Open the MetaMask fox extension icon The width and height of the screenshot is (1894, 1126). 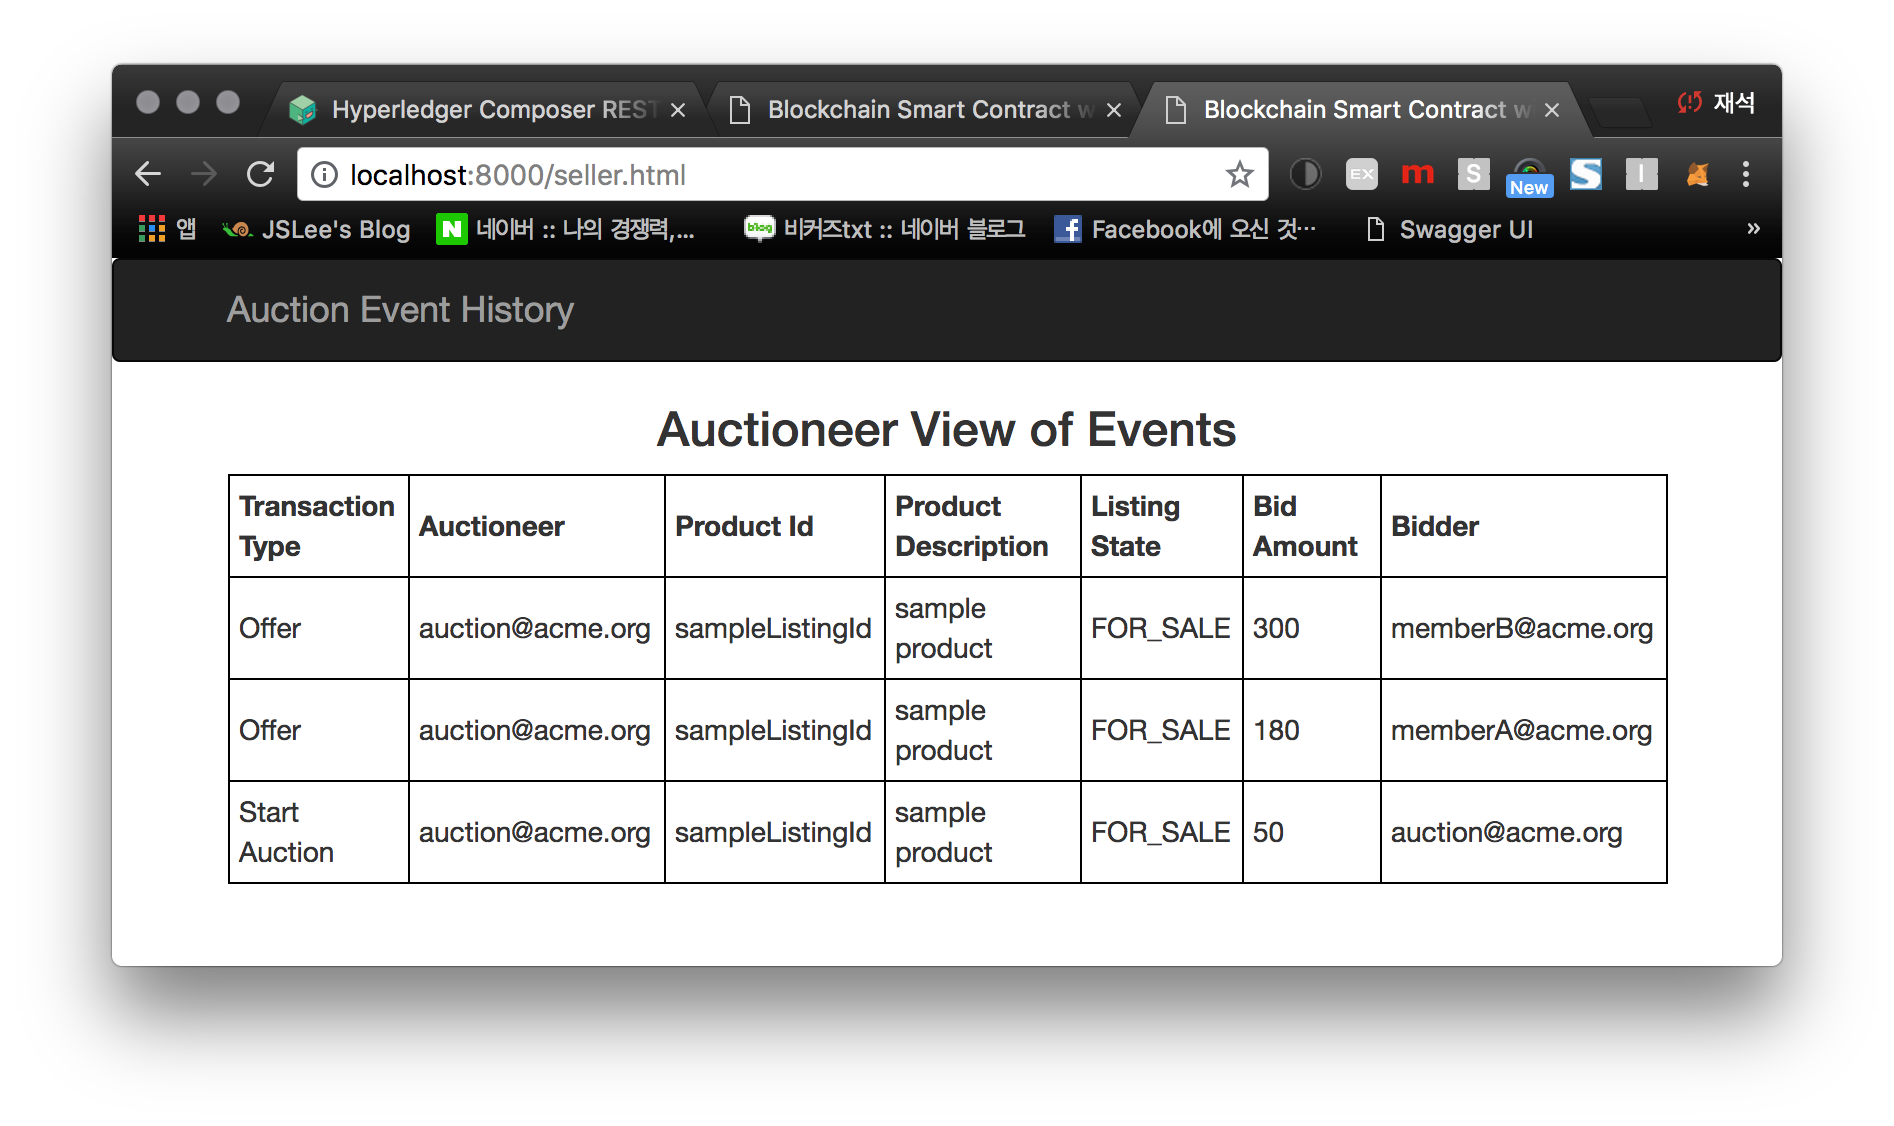pos(1697,174)
